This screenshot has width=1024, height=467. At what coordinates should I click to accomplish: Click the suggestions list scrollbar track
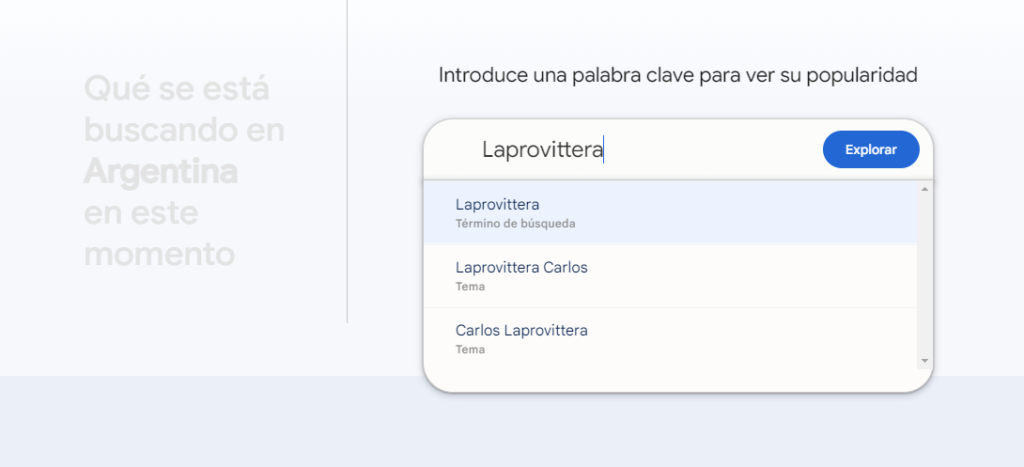click(924, 274)
